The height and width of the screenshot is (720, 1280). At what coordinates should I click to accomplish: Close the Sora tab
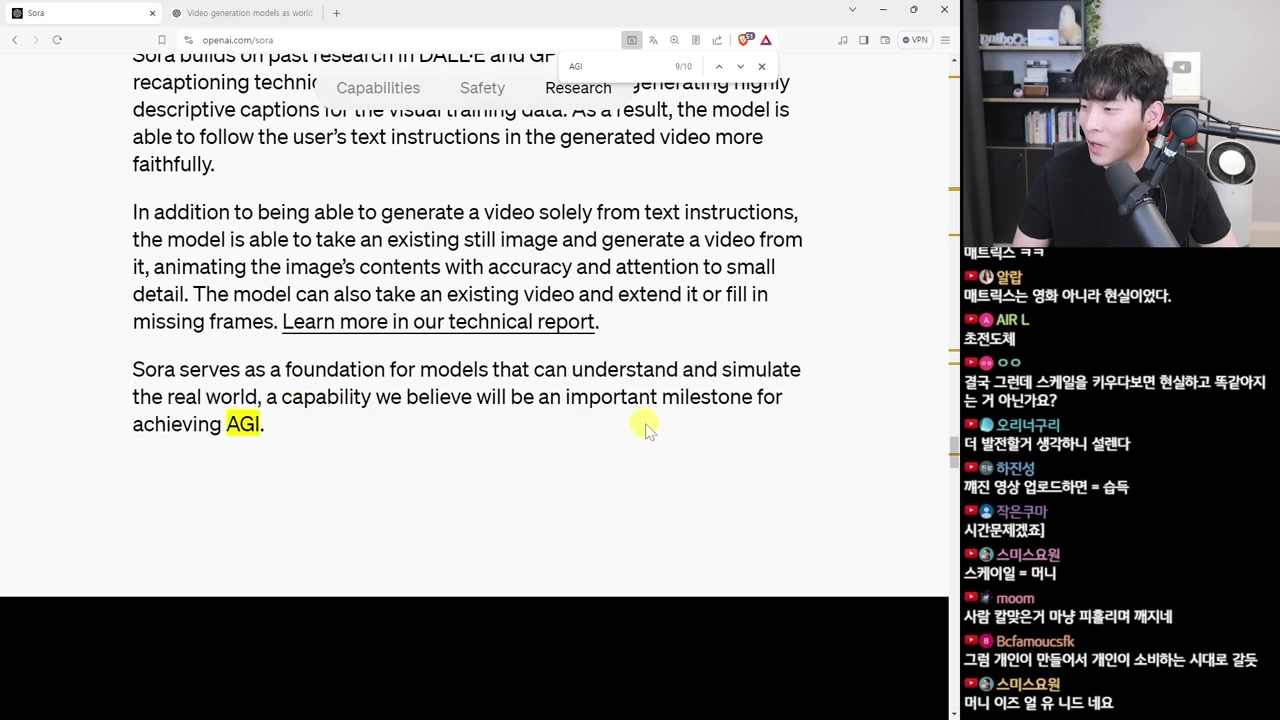pos(152,13)
